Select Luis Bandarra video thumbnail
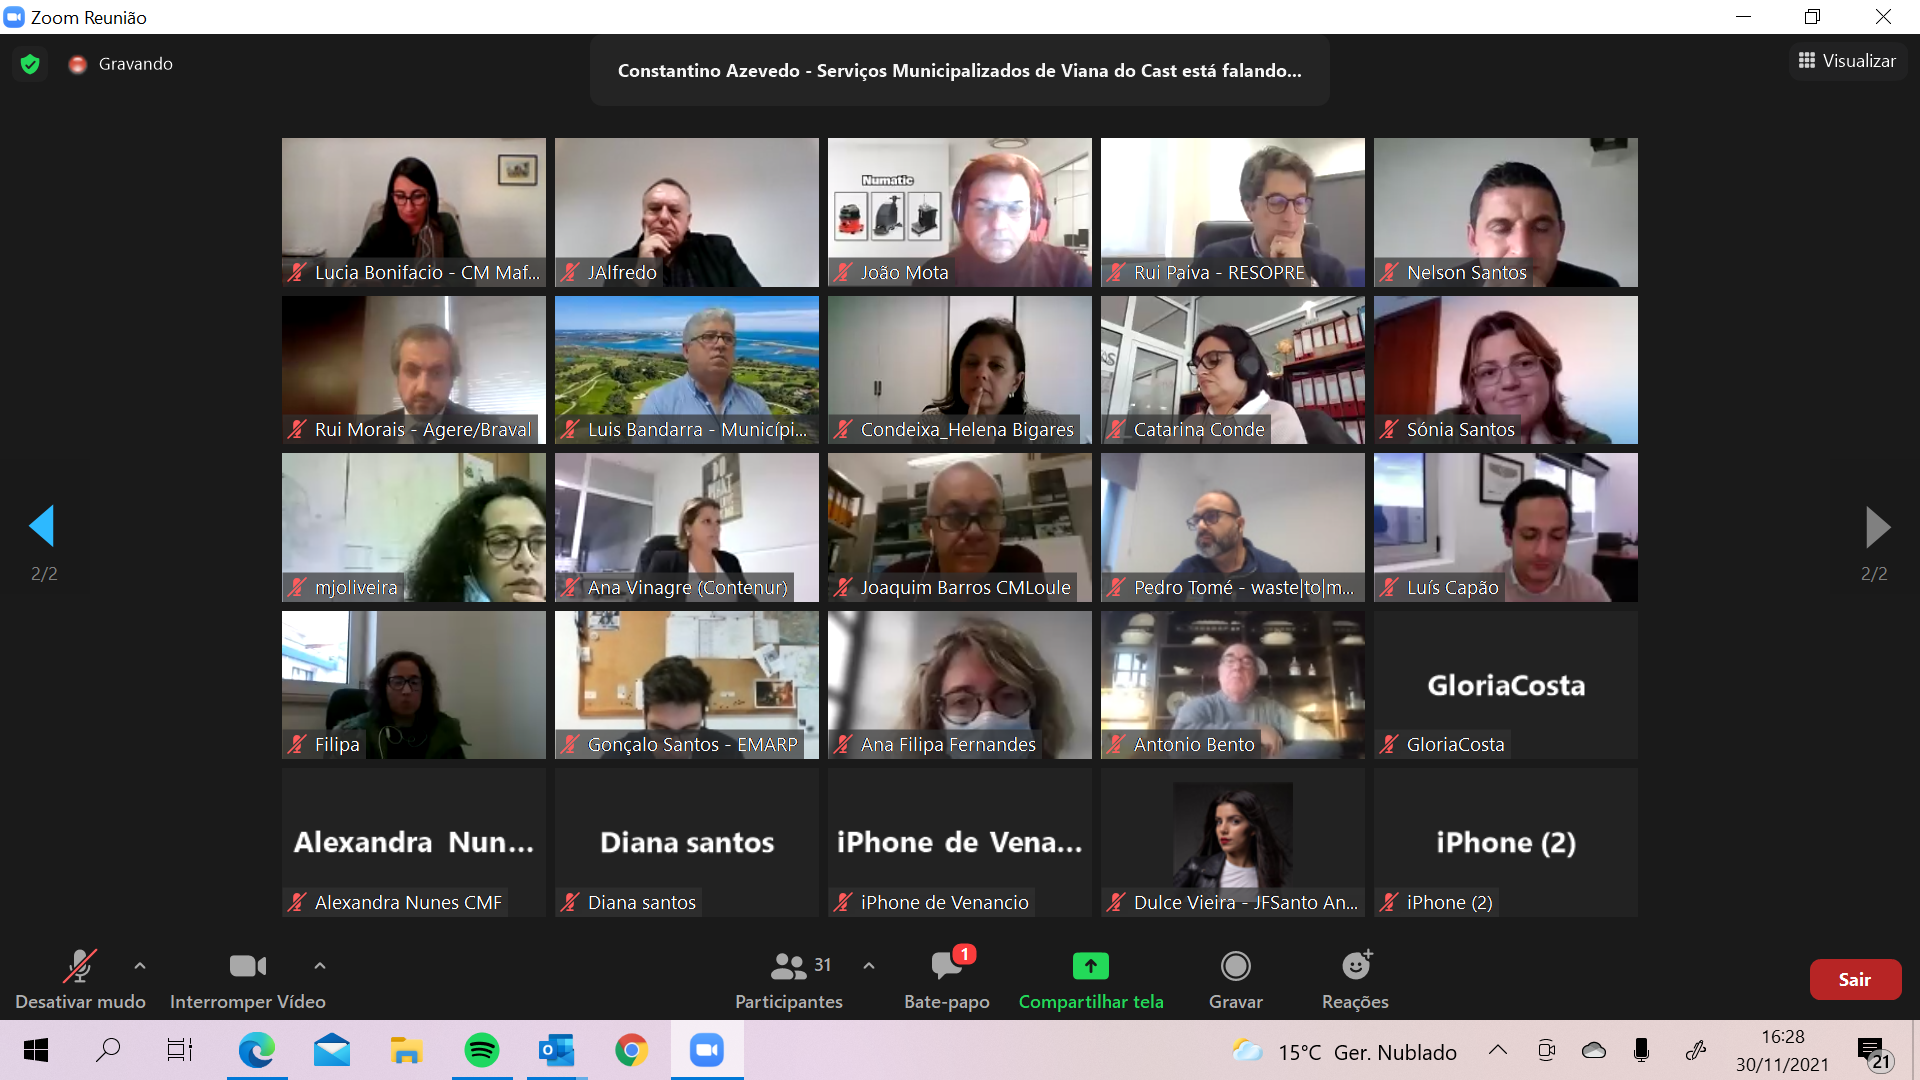The height and width of the screenshot is (1080, 1920). (x=686, y=369)
